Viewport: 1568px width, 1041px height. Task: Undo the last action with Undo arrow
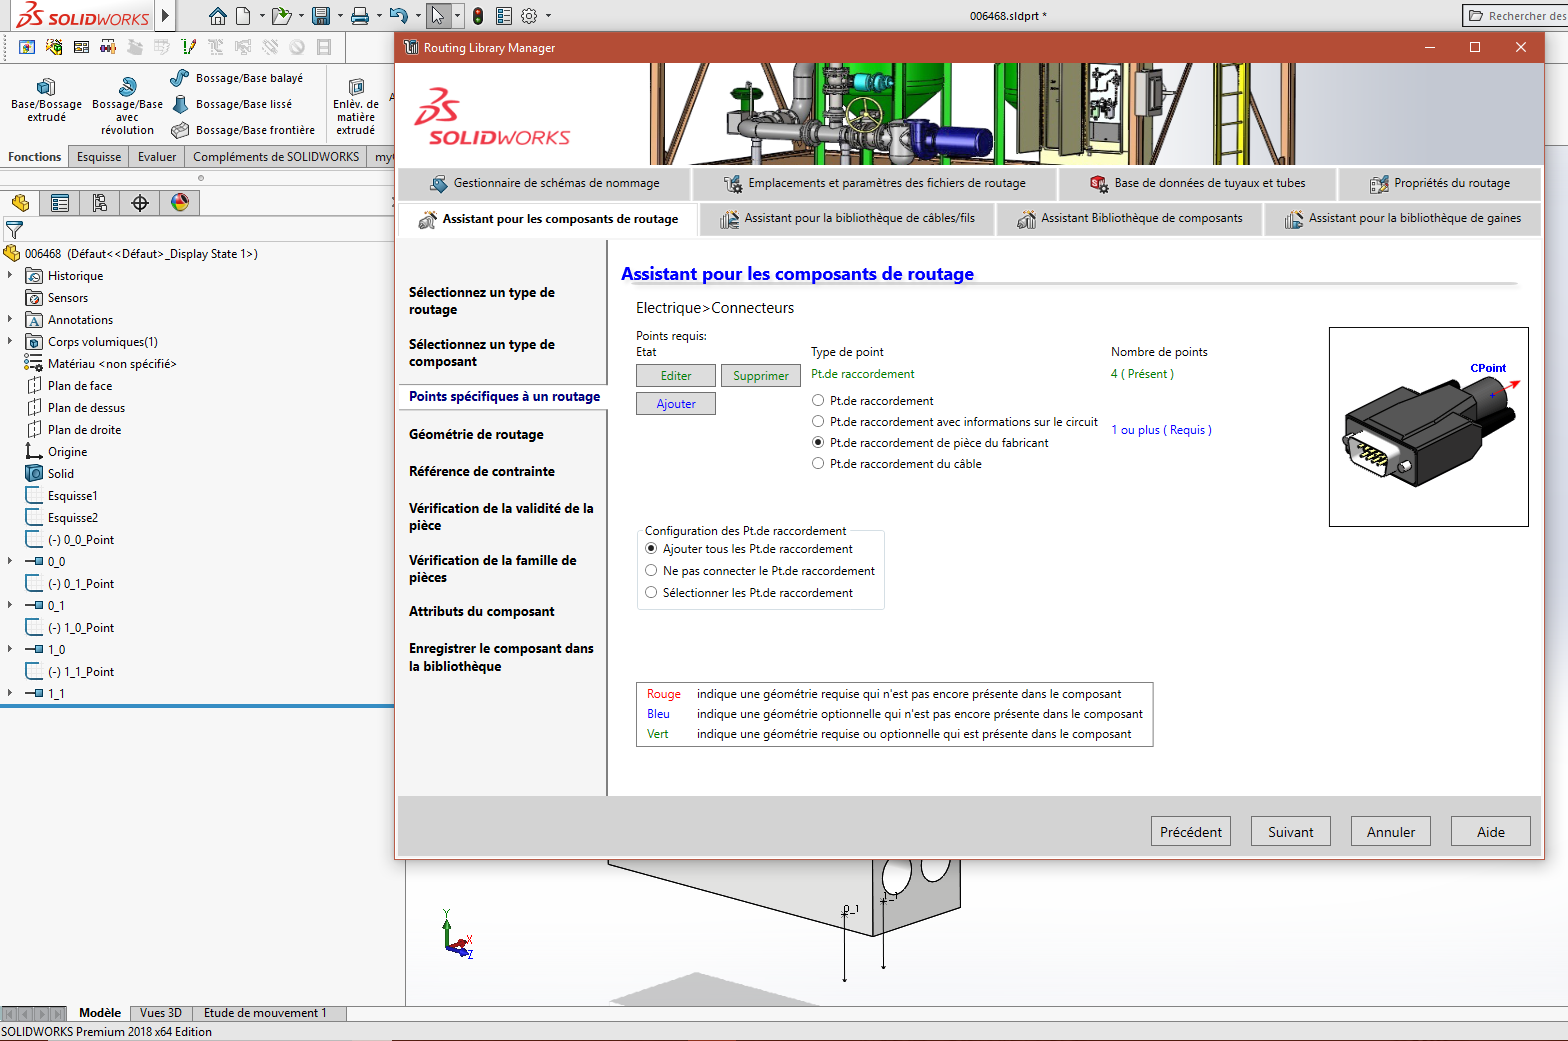[398, 16]
